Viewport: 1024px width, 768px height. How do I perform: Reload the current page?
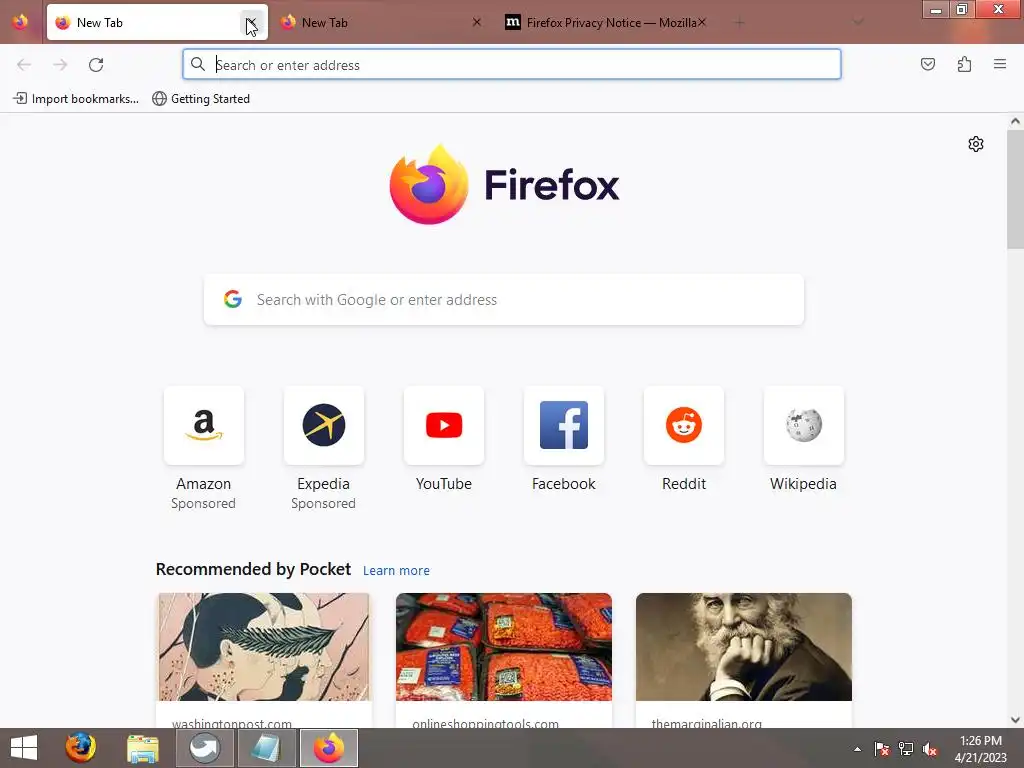[96, 65]
